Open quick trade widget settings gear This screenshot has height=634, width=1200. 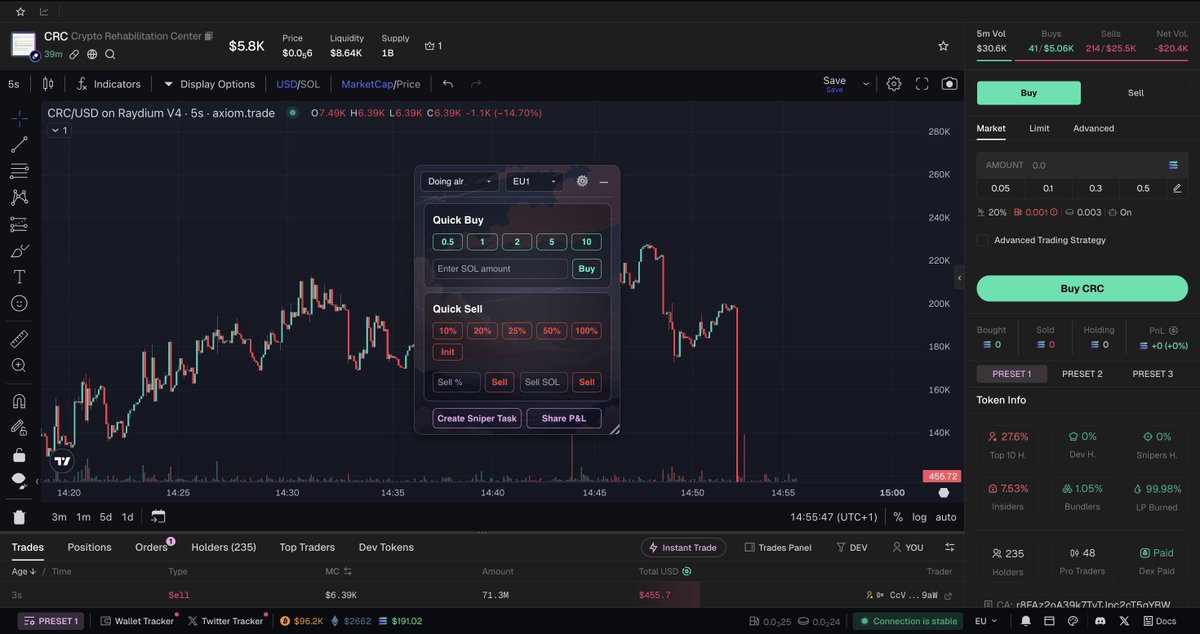tap(583, 181)
